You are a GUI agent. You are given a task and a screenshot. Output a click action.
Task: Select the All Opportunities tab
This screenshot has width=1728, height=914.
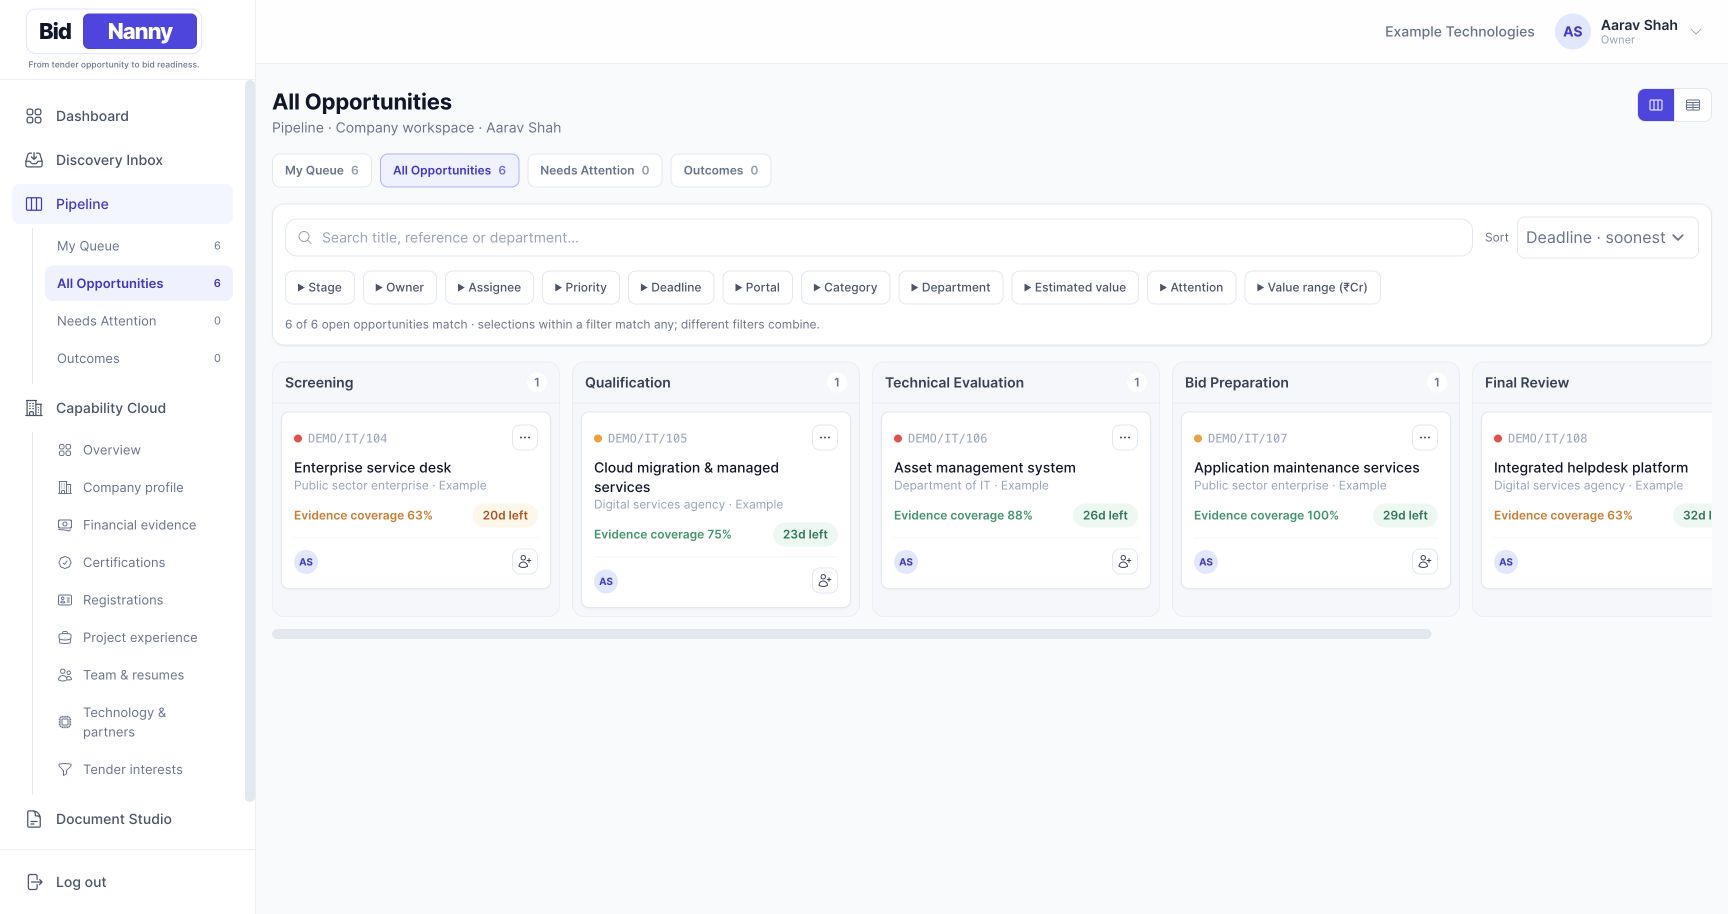[449, 171]
